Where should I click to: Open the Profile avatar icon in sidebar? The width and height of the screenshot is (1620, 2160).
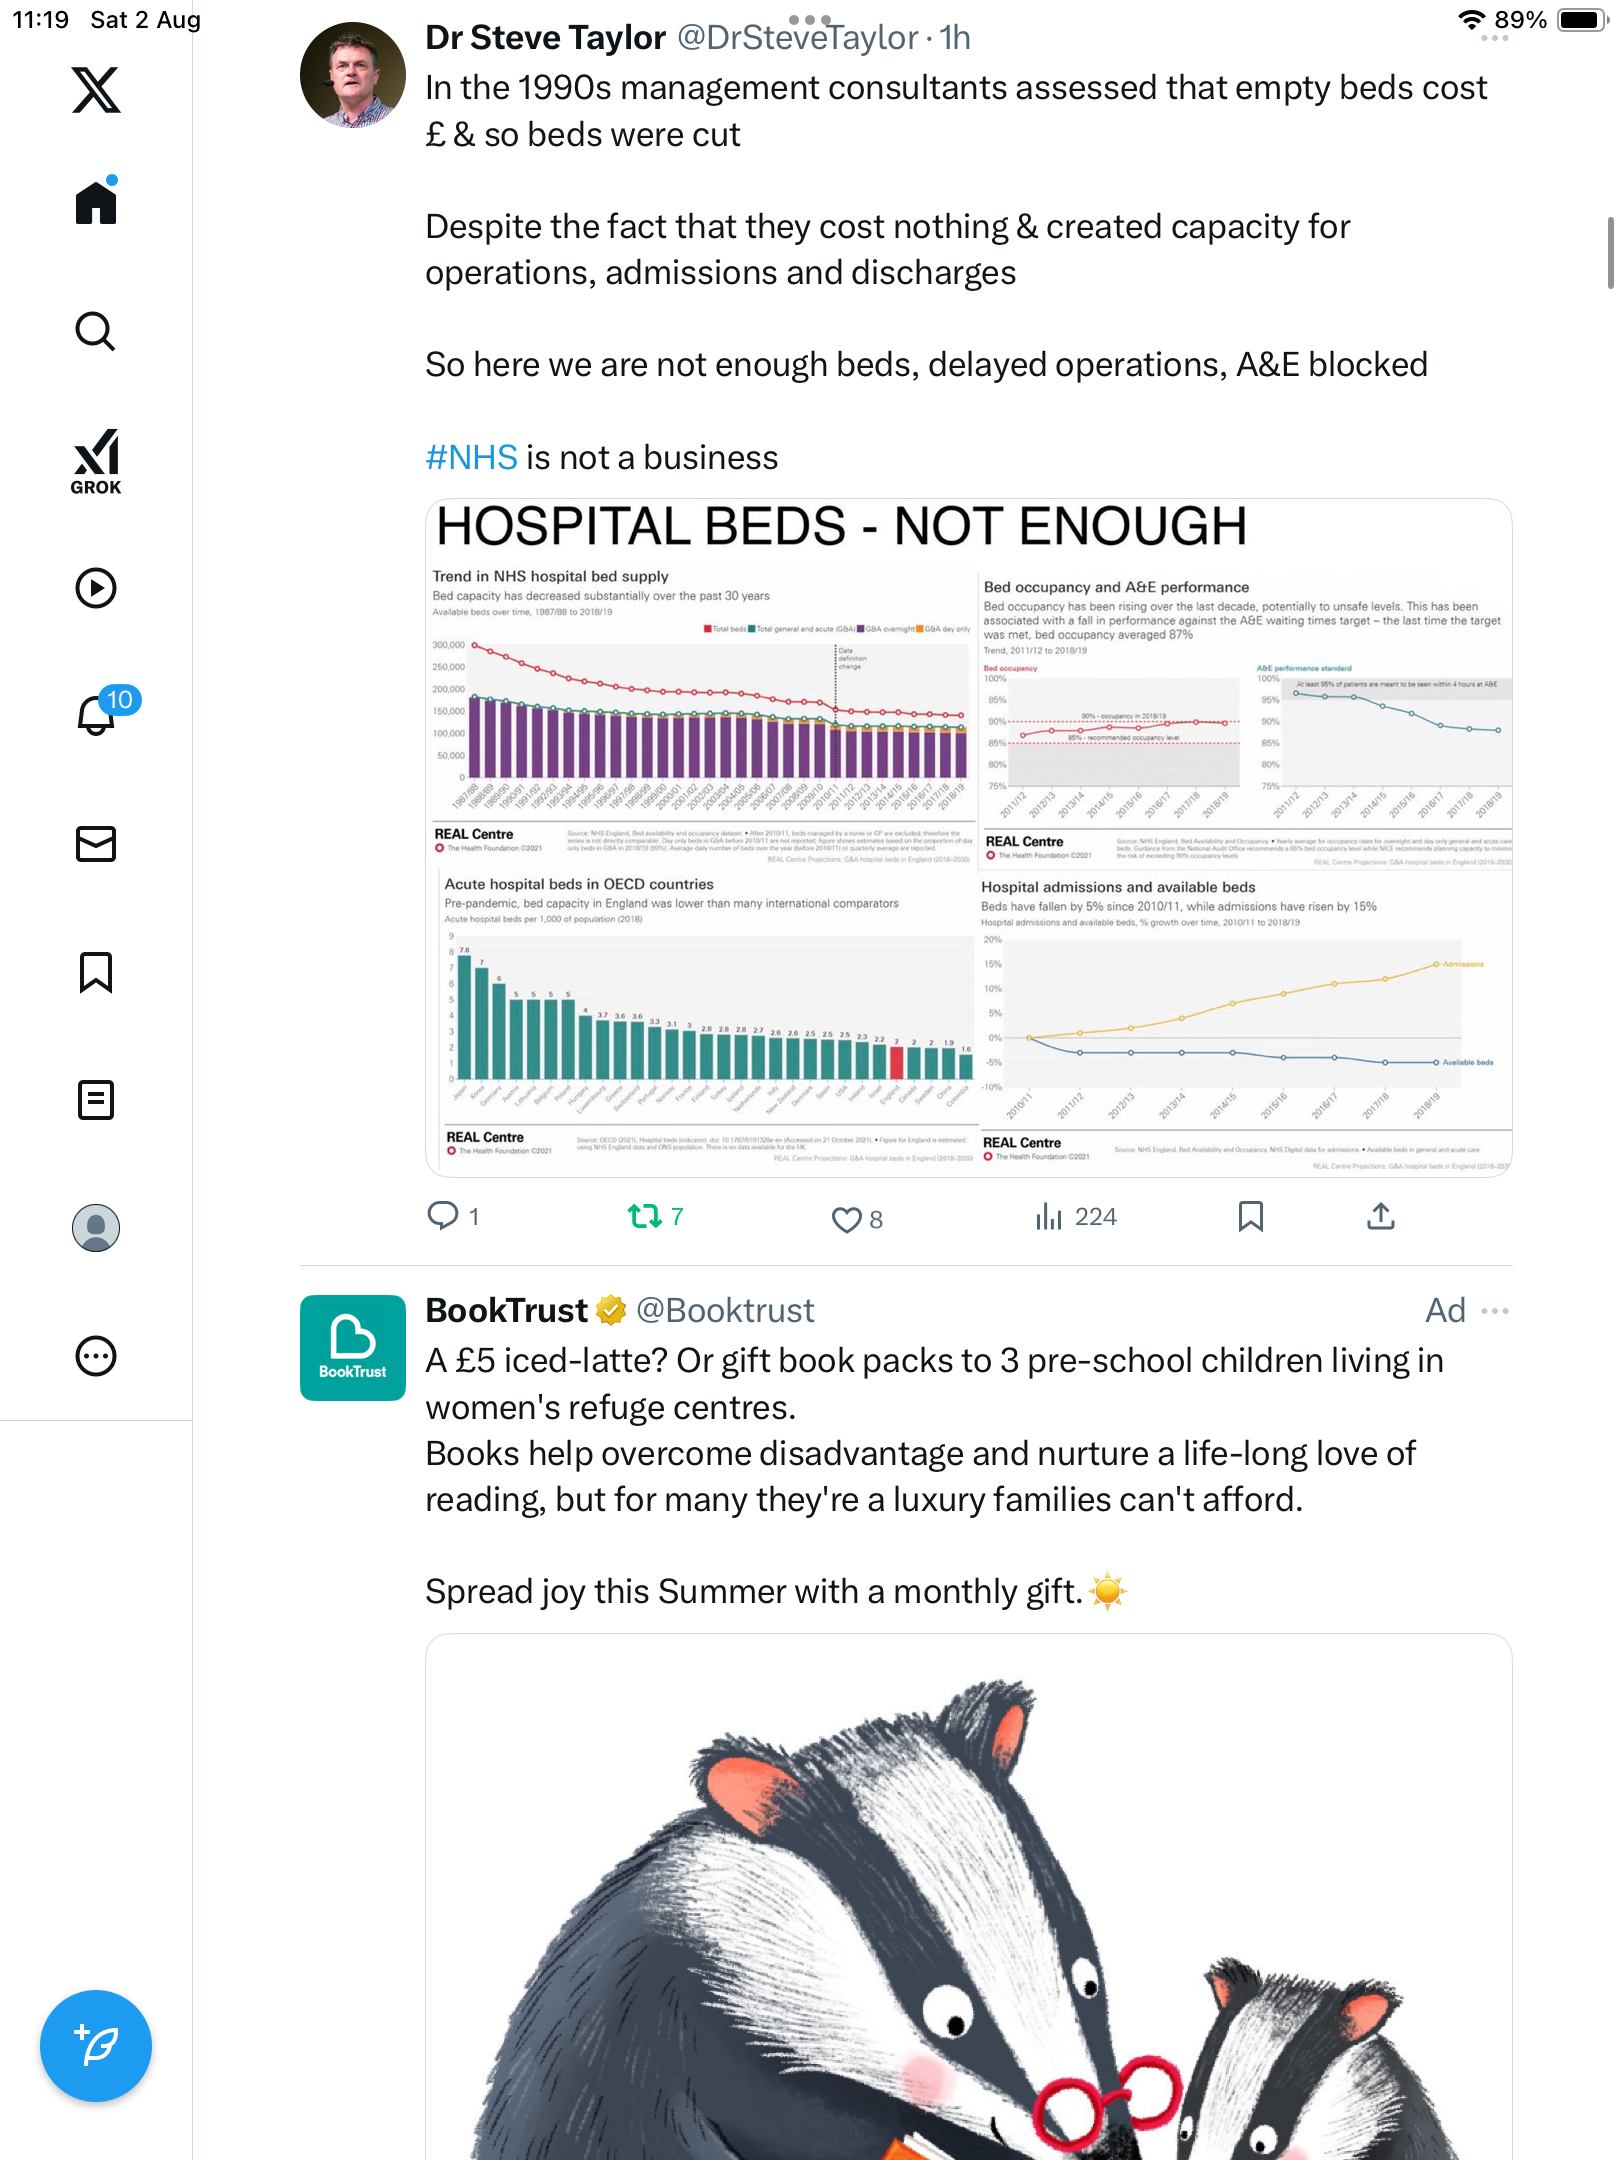[x=96, y=1228]
